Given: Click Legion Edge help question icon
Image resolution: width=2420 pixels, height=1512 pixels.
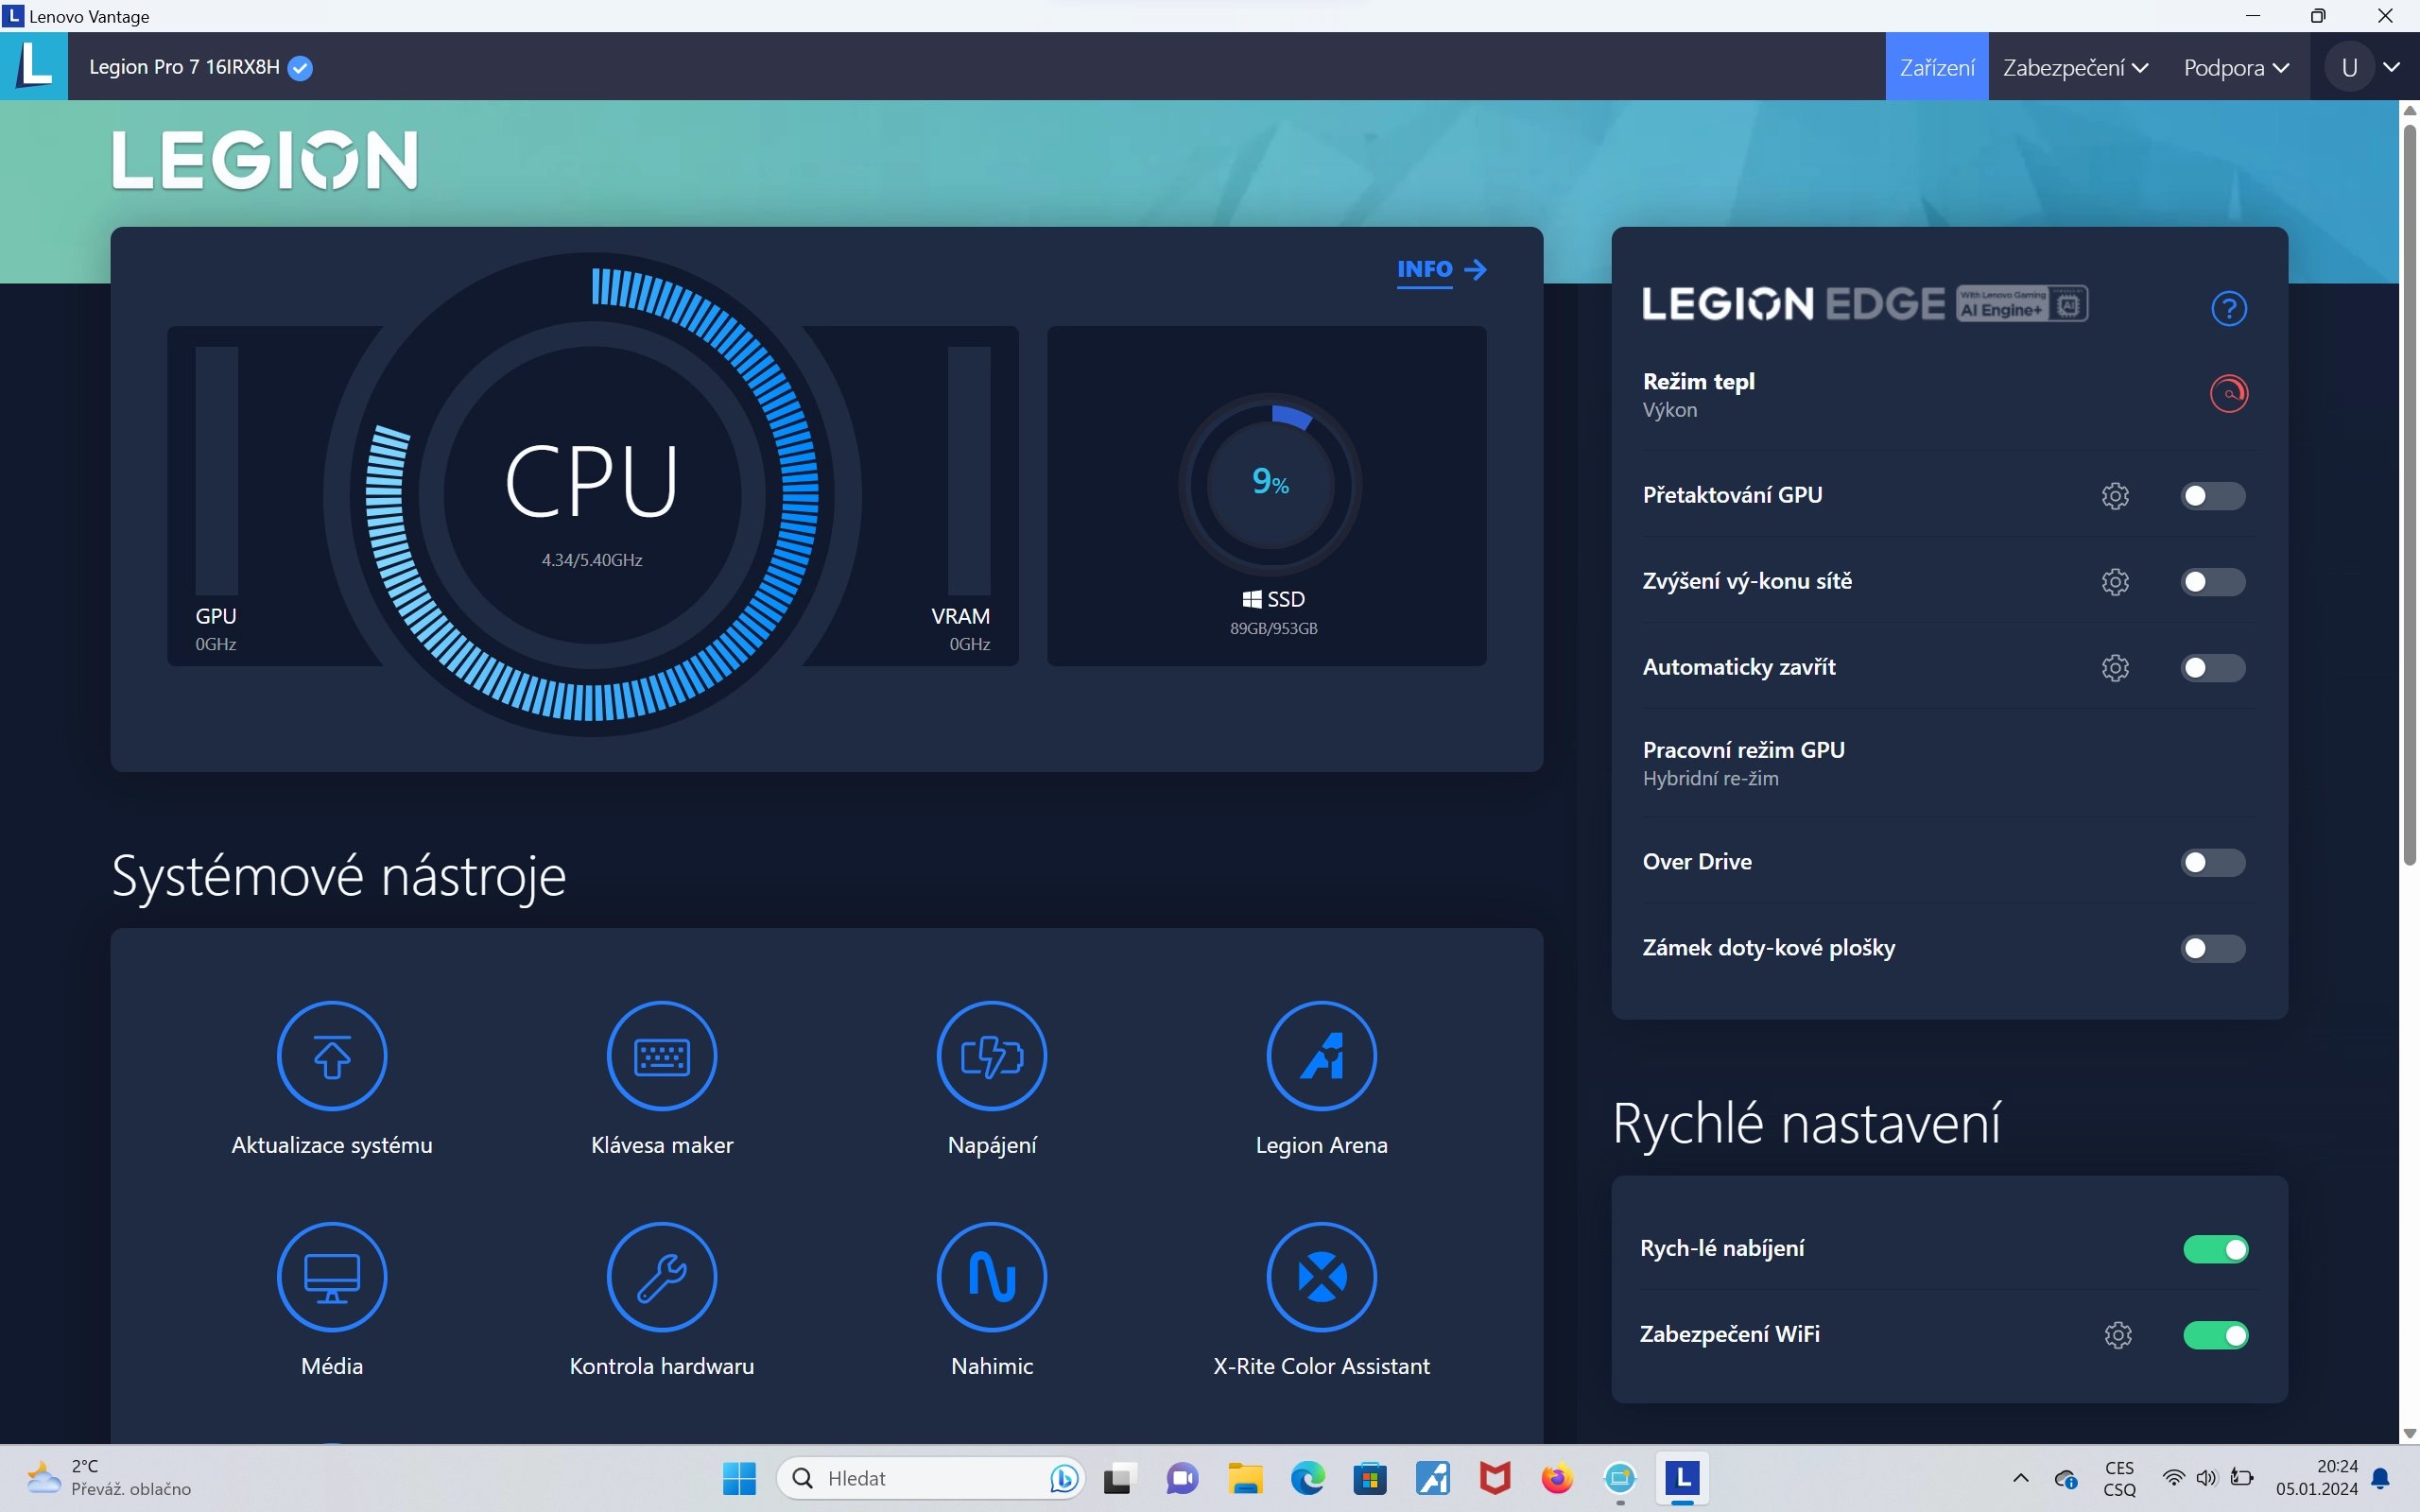Looking at the screenshot, I should tap(2228, 308).
